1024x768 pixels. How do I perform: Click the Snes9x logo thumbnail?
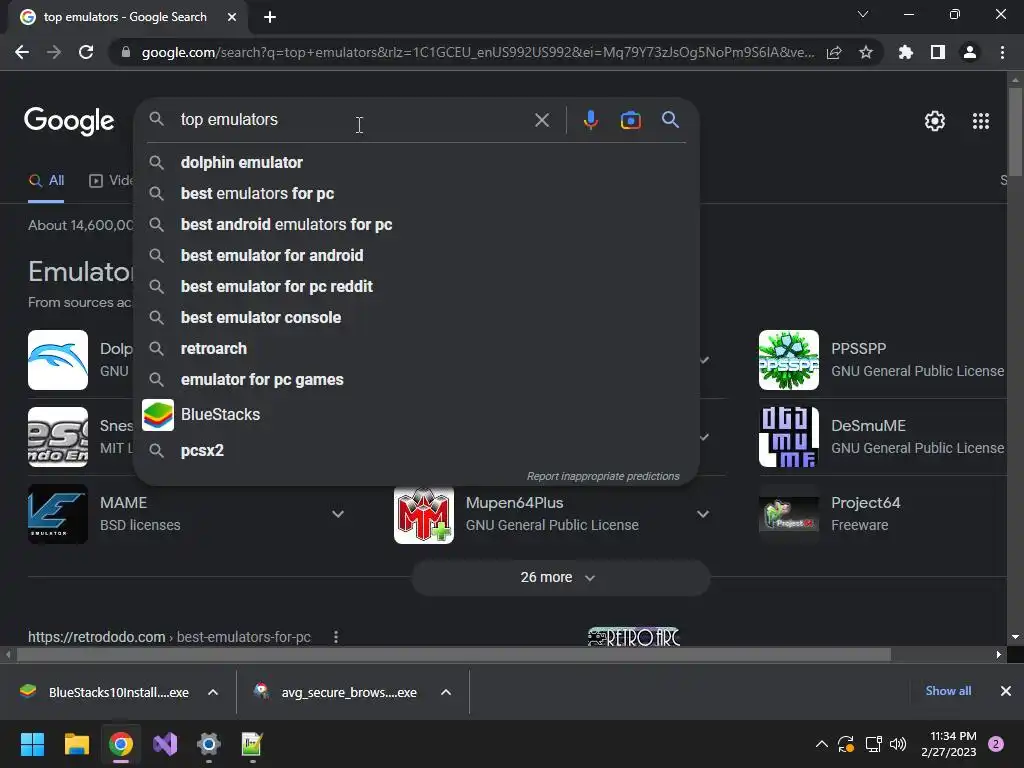58,437
